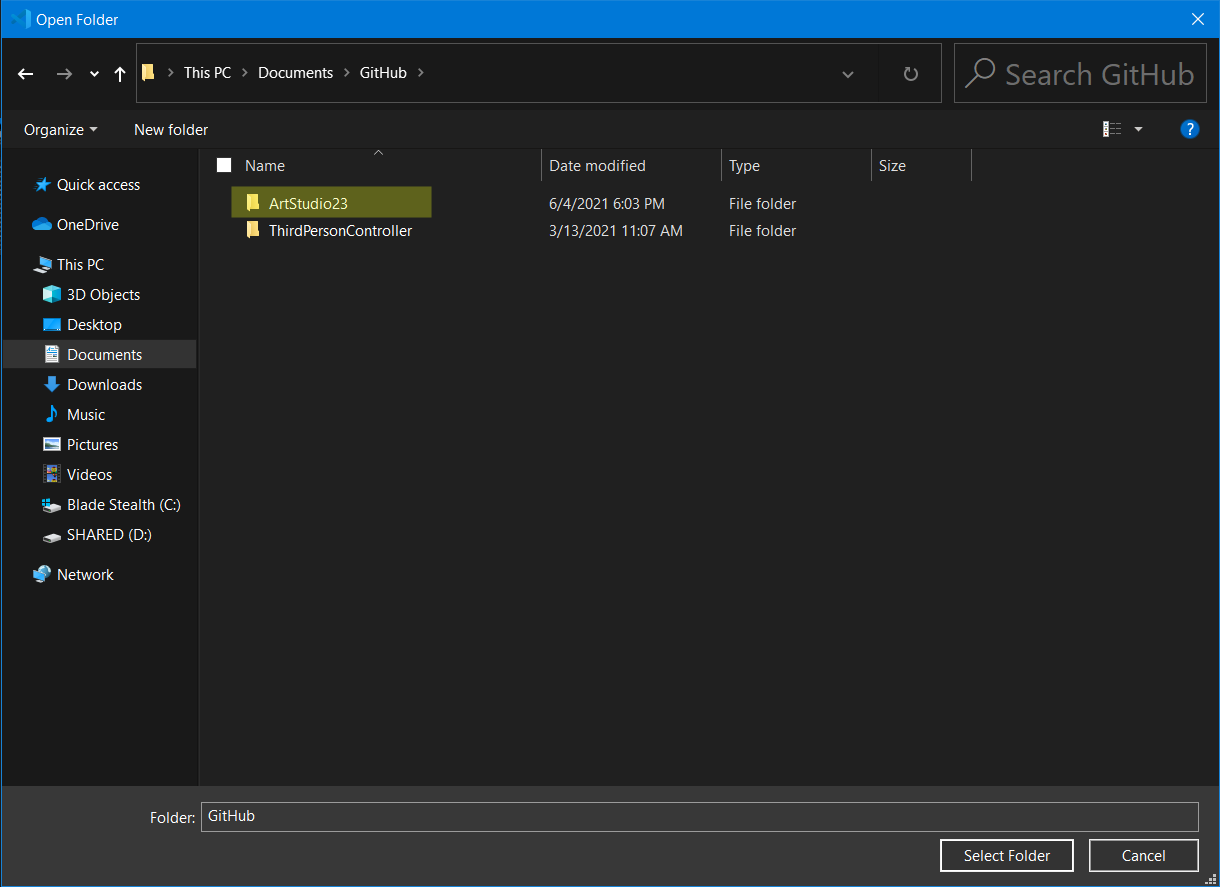1220x887 pixels.
Task: Open more view options dropdown arrow
Action: 1138,129
